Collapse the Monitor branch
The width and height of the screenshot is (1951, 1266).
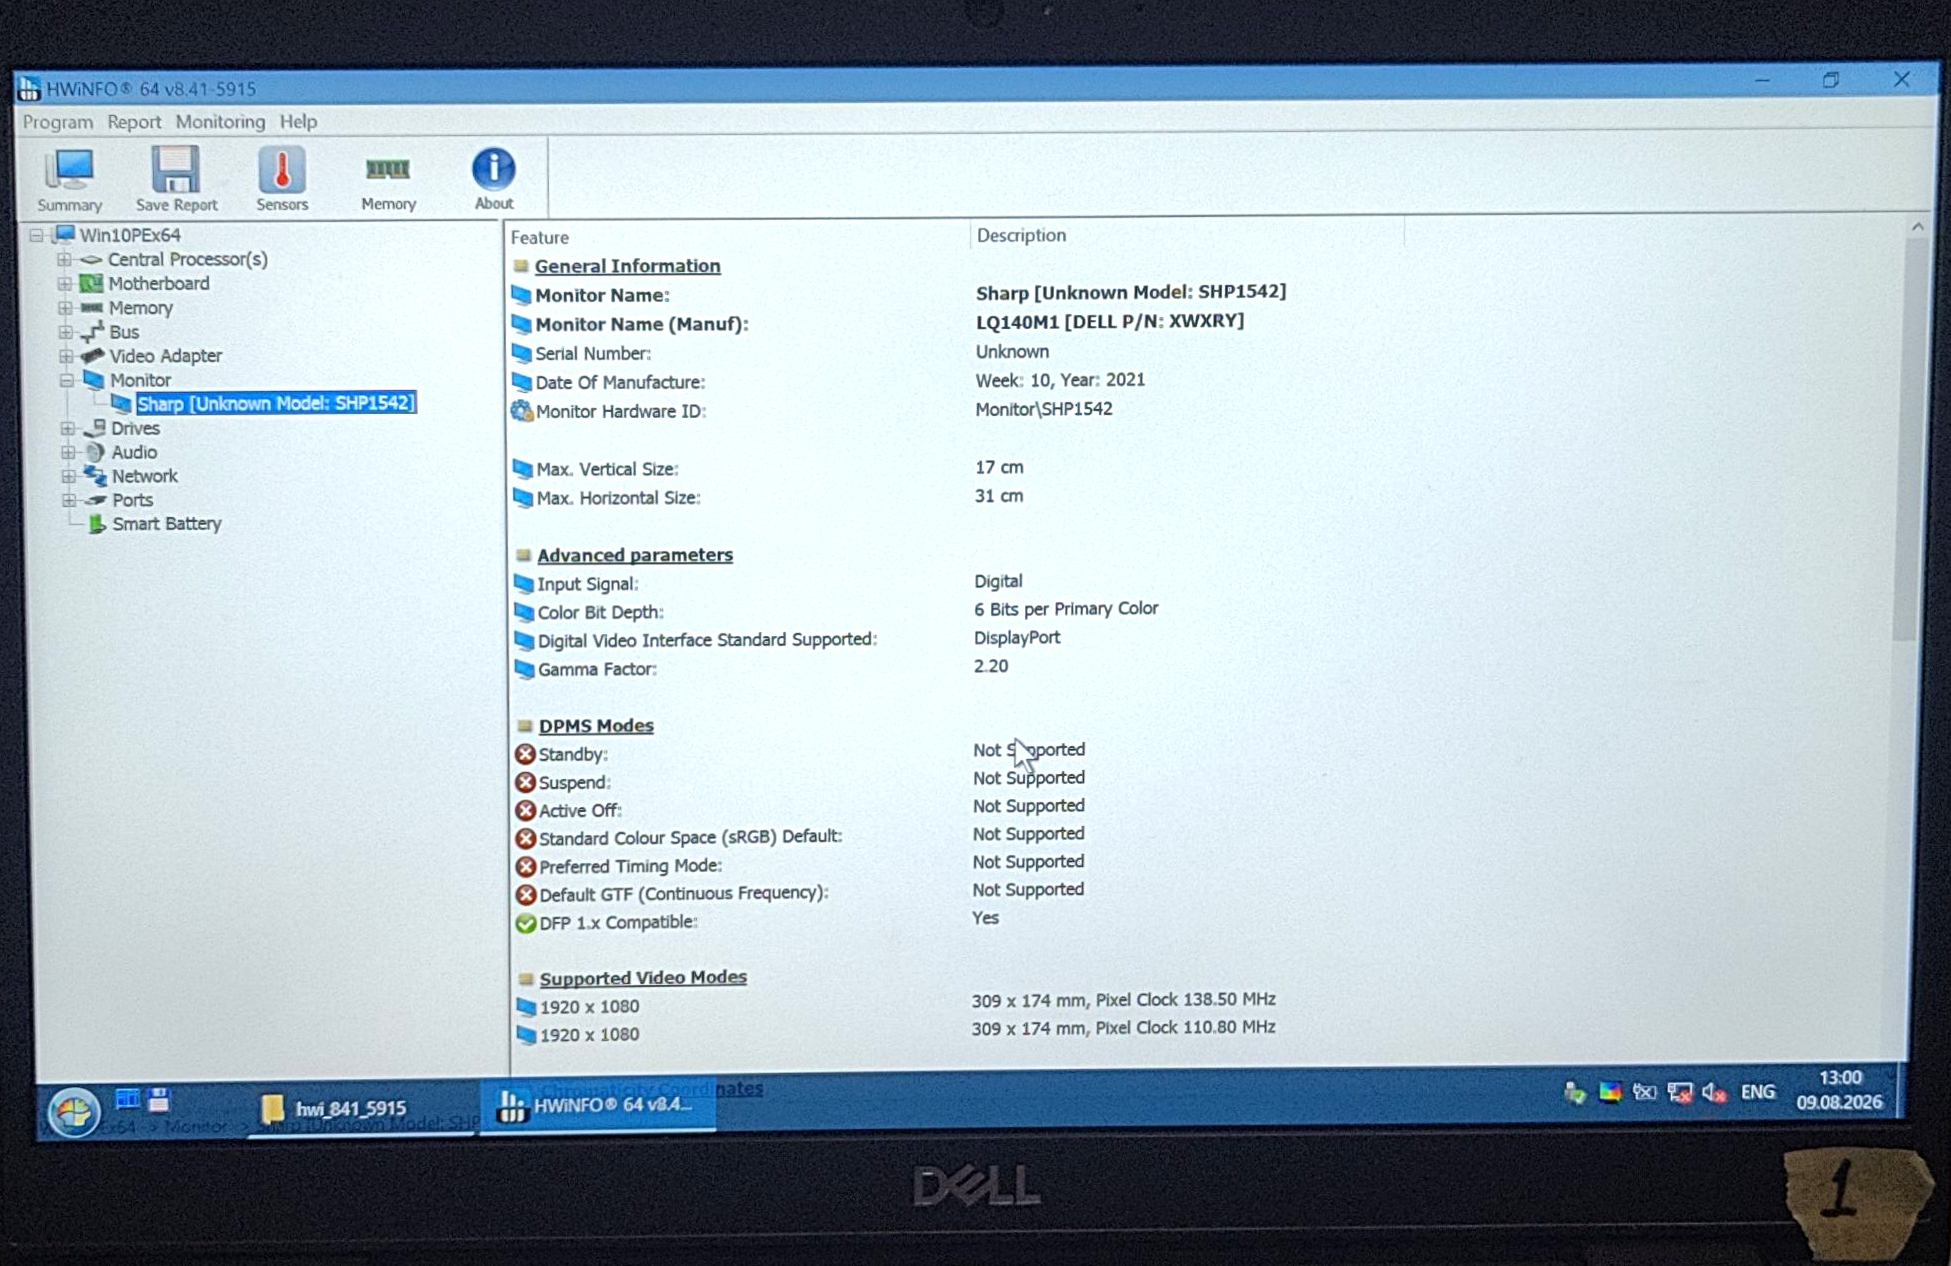(66, 380)
